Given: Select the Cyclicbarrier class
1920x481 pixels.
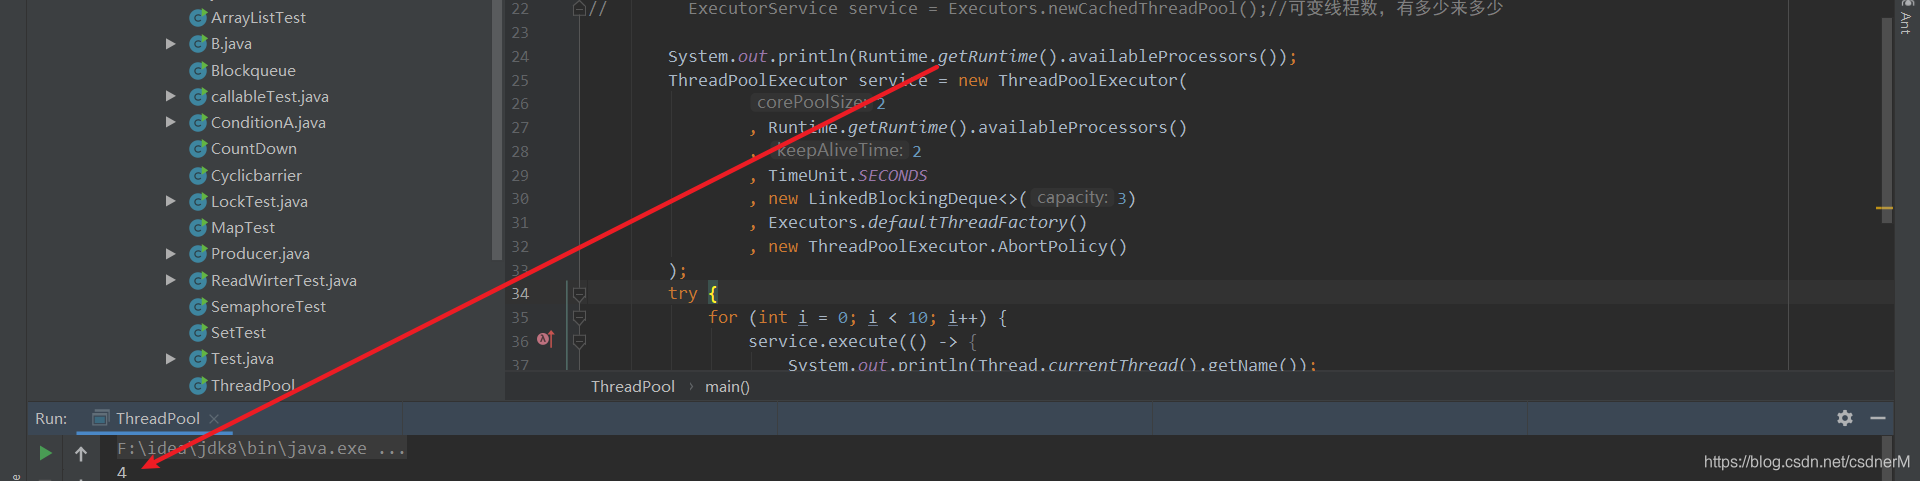Looking at the screenshot, I should coord(256,175).
